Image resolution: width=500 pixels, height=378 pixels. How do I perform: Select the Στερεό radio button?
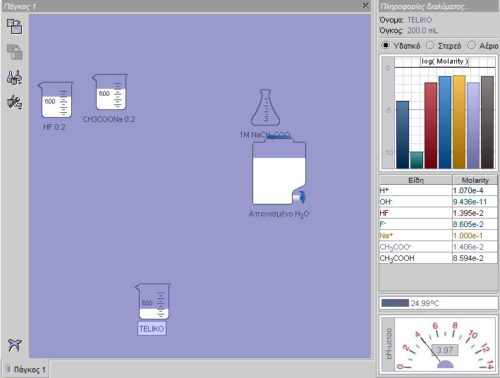[430, 45]
